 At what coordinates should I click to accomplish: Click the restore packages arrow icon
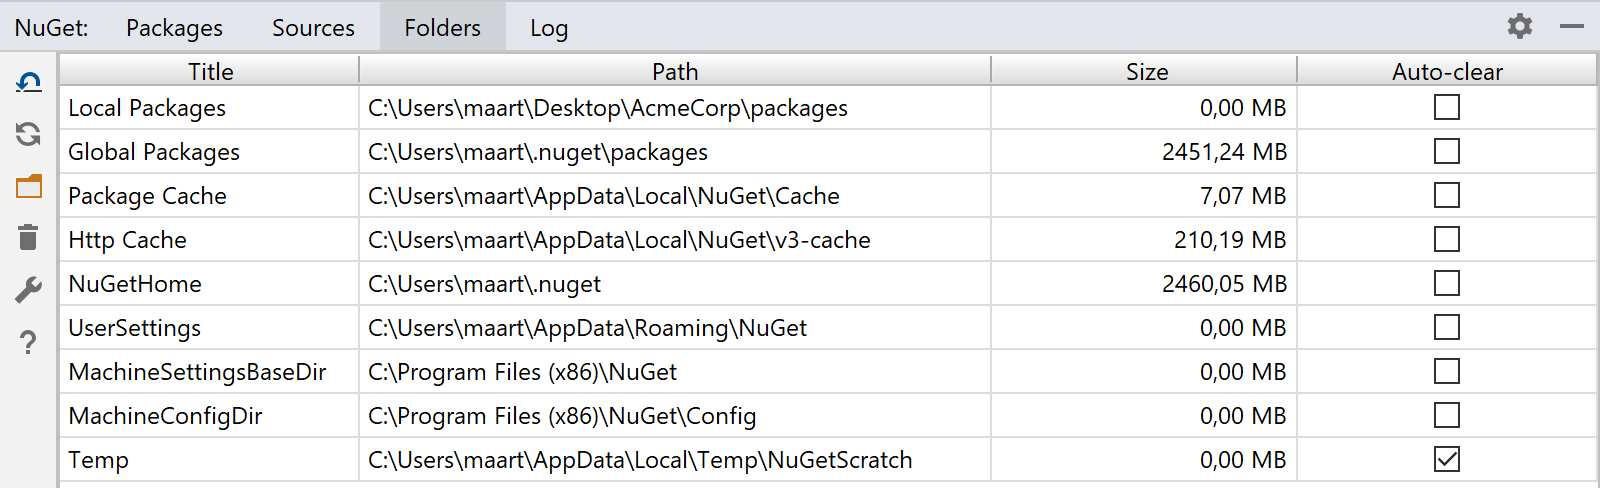[29, 82]
